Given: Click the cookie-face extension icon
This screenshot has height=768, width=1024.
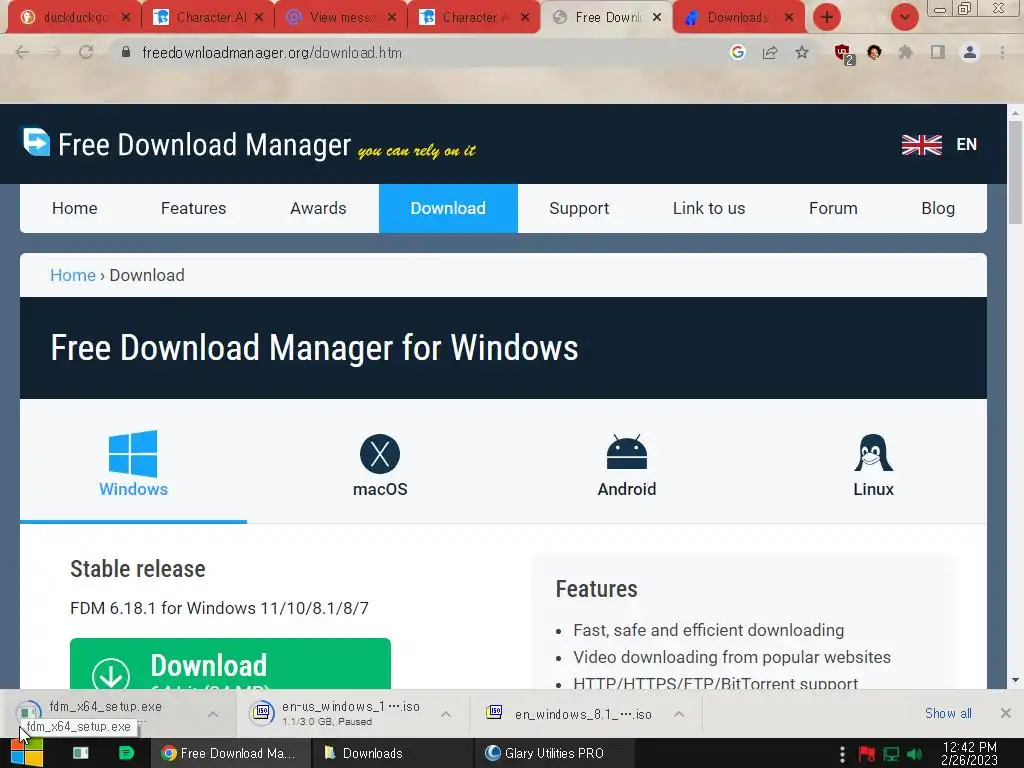Looking at the screenshot, I should pos(874,52).
